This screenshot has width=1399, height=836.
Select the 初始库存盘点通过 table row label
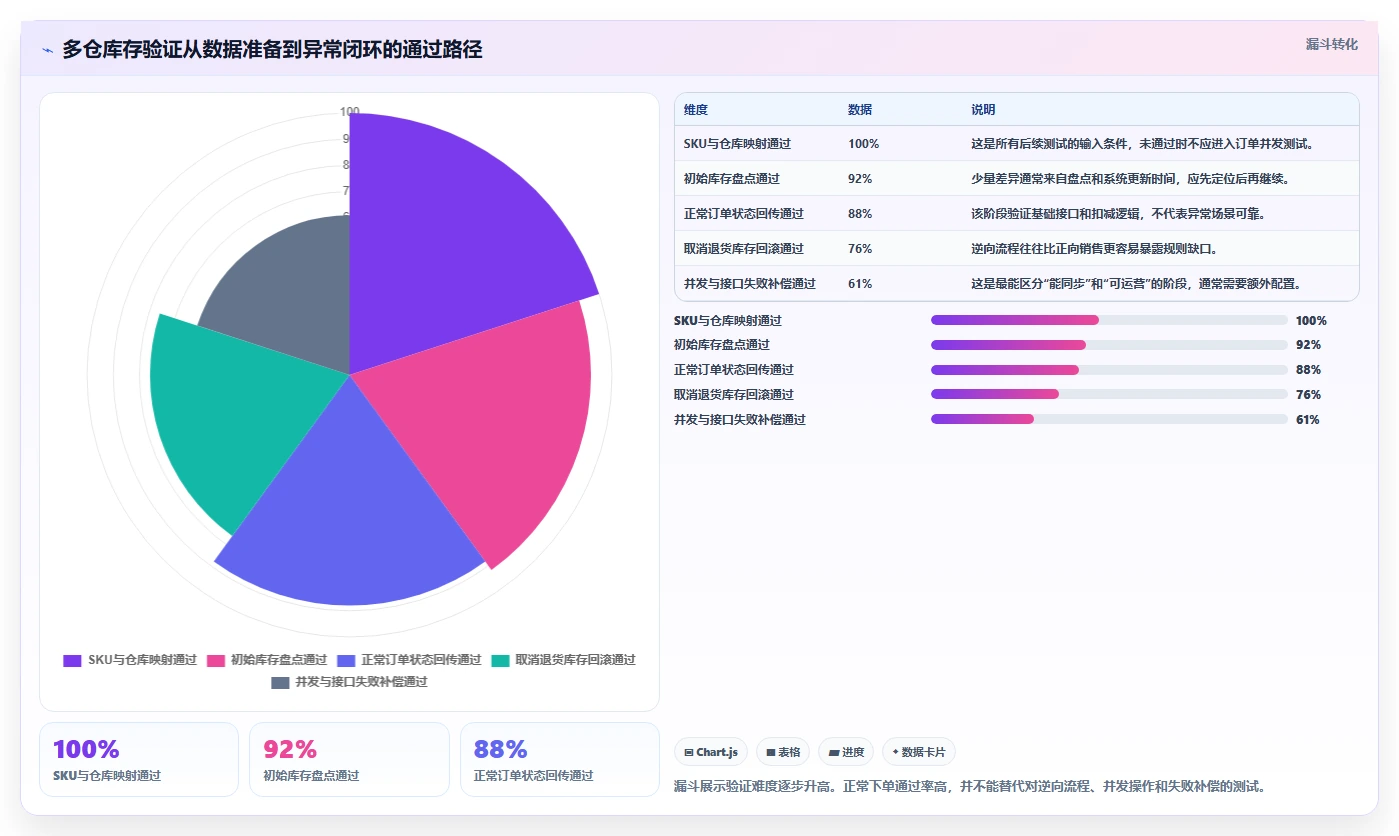732,179
